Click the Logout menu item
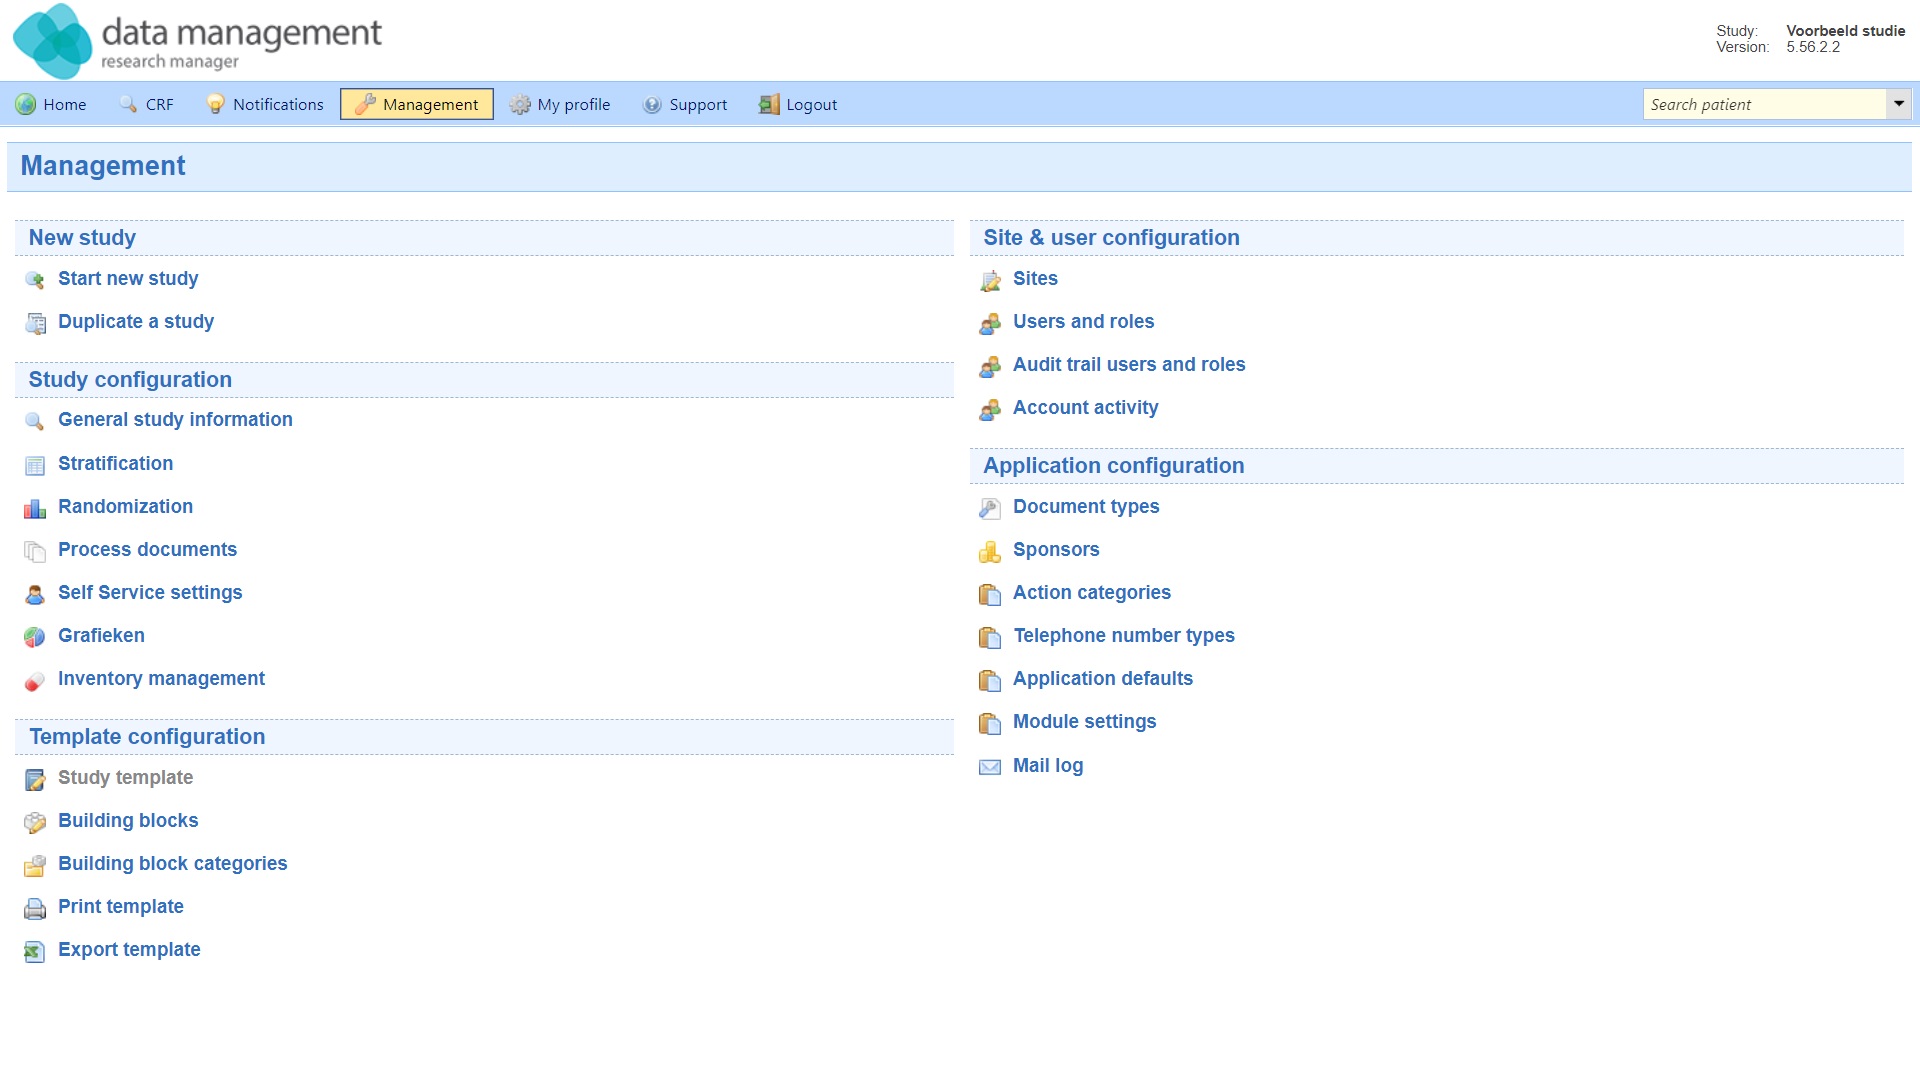 click(x=798, y=104)
